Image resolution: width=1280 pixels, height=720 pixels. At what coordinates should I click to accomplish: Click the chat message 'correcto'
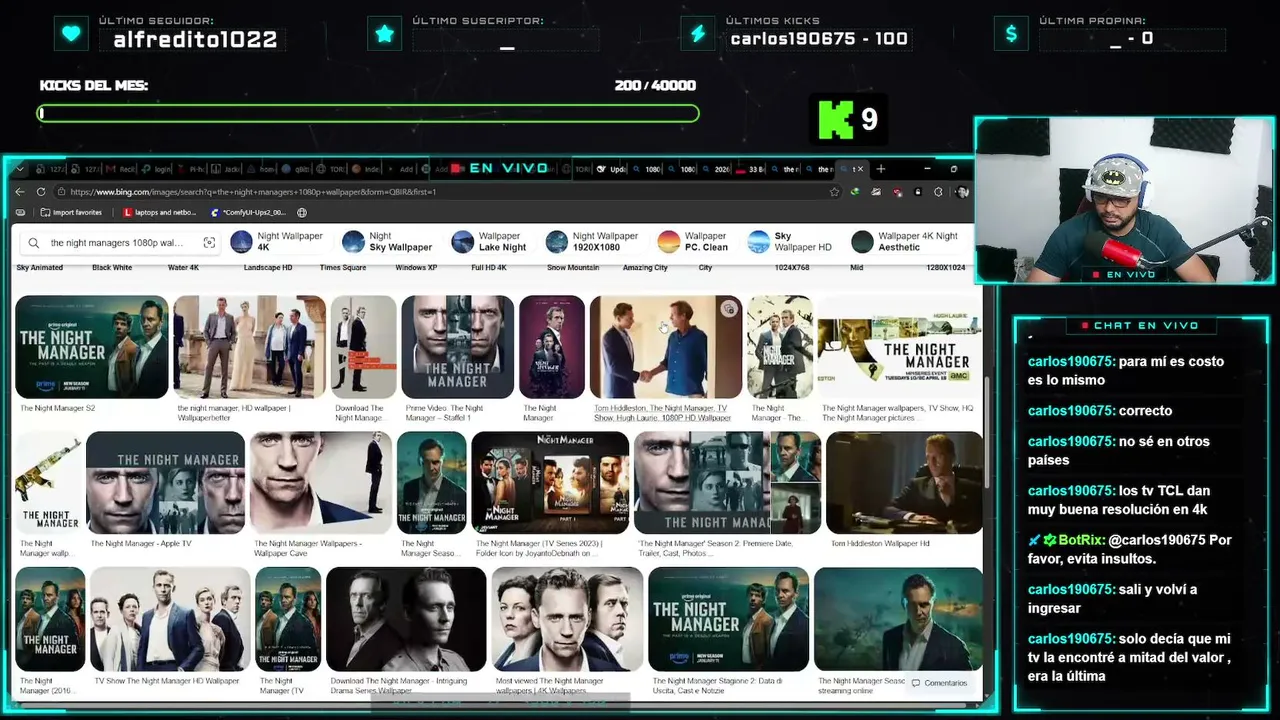point(1100,411)
